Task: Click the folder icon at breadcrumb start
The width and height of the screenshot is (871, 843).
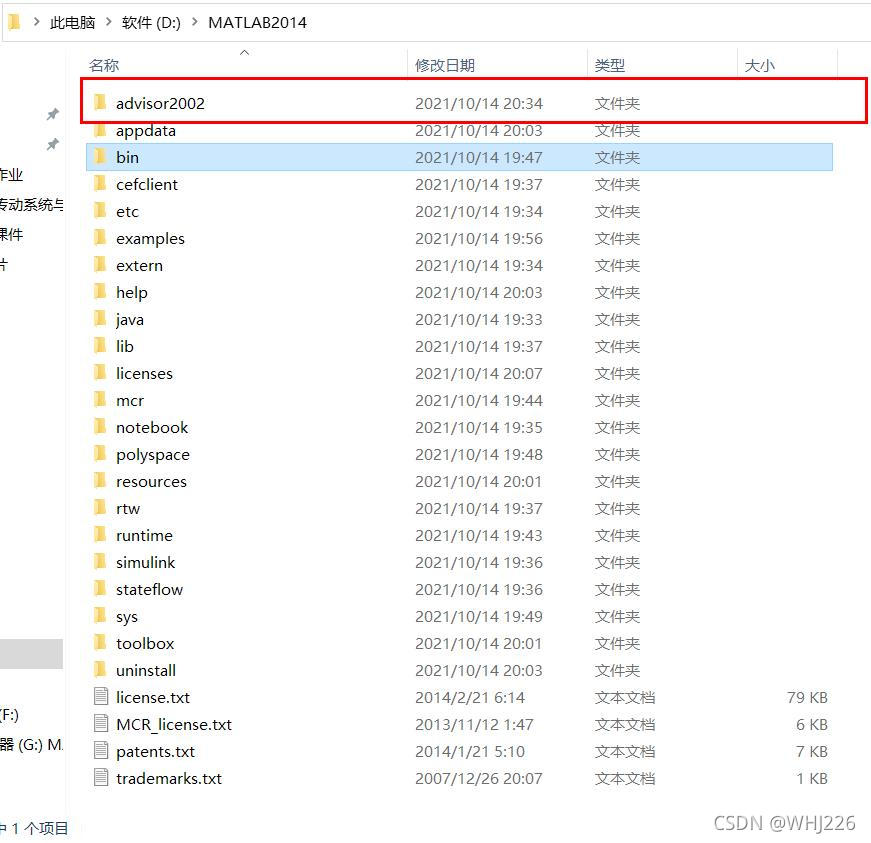Action: click(13, 21)
